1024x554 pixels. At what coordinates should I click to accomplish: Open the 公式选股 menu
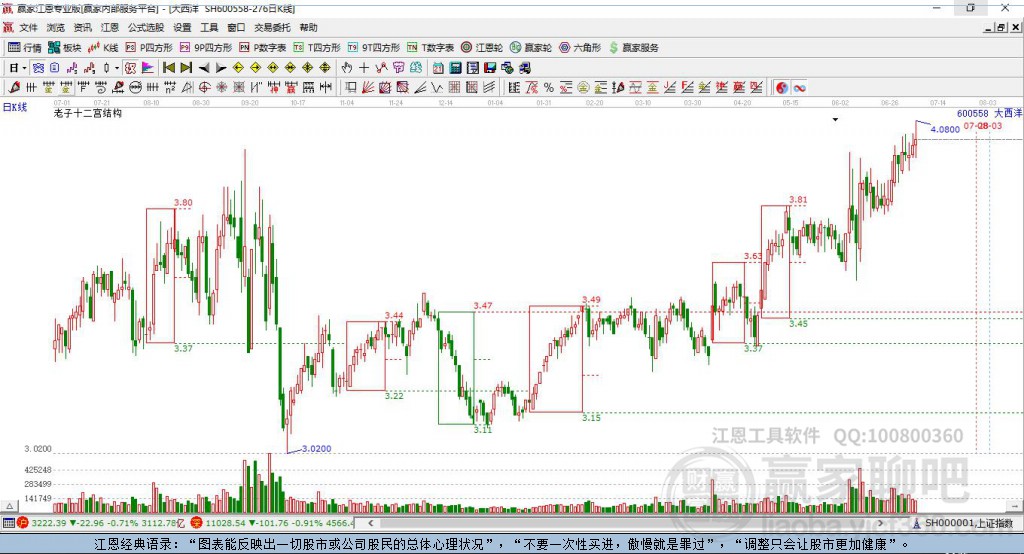[146, 27]
